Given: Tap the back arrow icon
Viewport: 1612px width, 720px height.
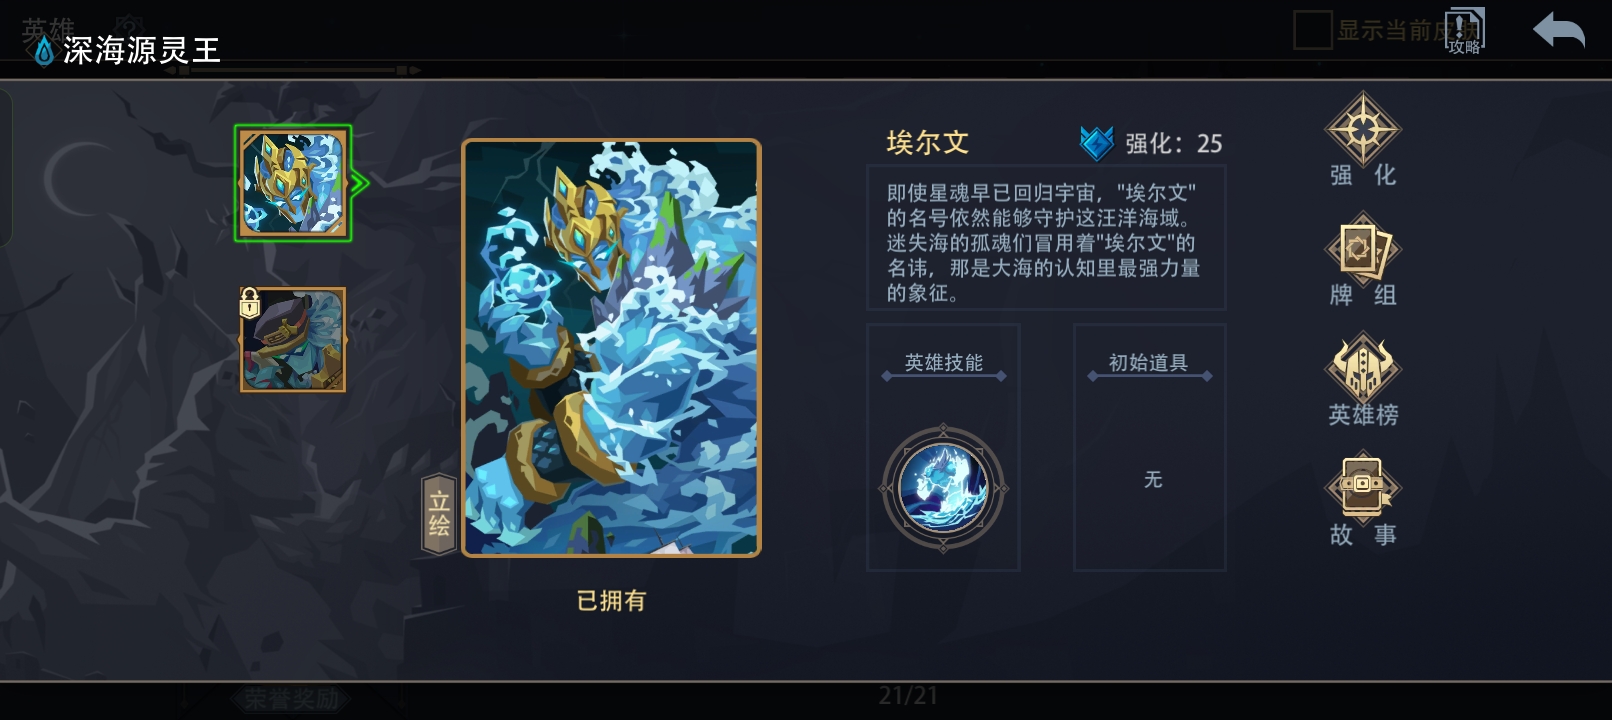Looking at the screenshot, I should tap(1559, 31).
